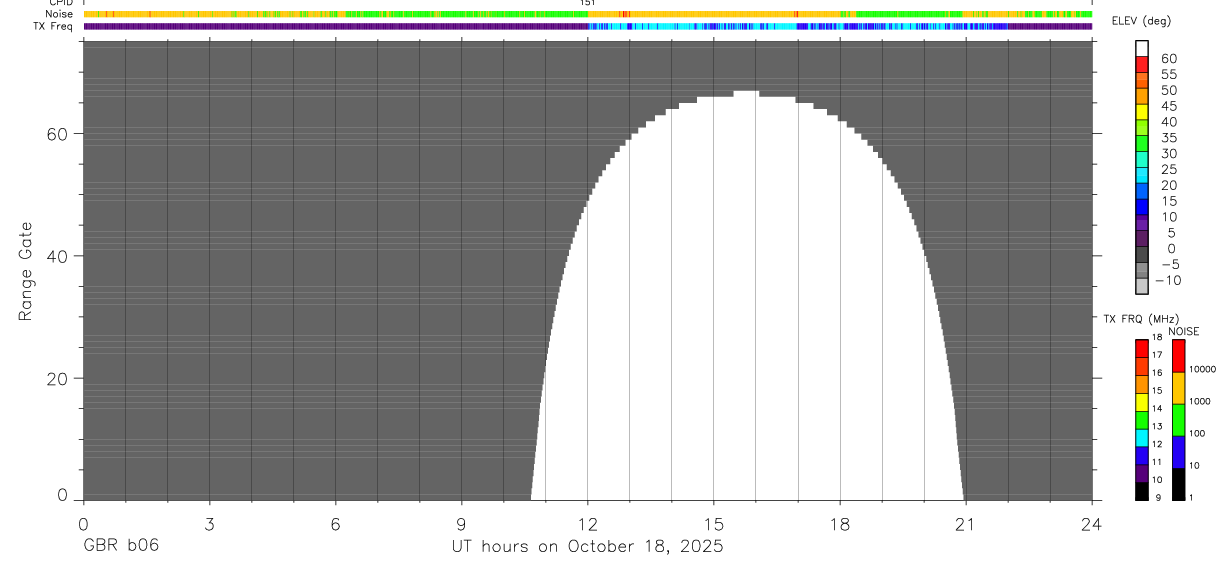Viewport: 1228px width, 567px height.
Task: Click the black segment of the TX FRQ color bar
Action: click(x=1142, y=491)
